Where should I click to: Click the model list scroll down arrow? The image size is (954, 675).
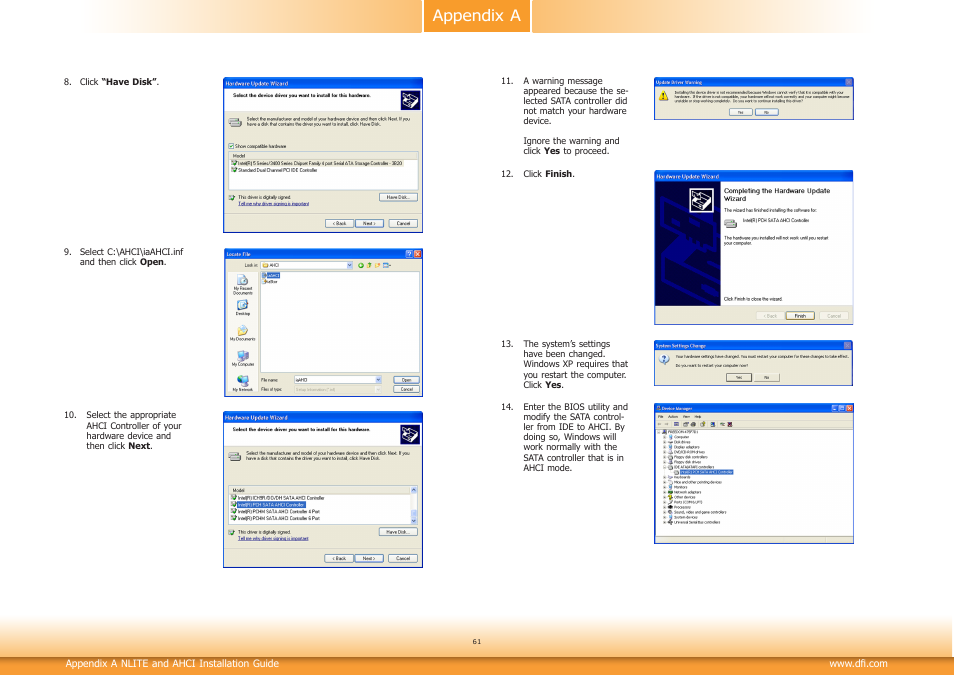pyautogui.click(x=414, y=521)
